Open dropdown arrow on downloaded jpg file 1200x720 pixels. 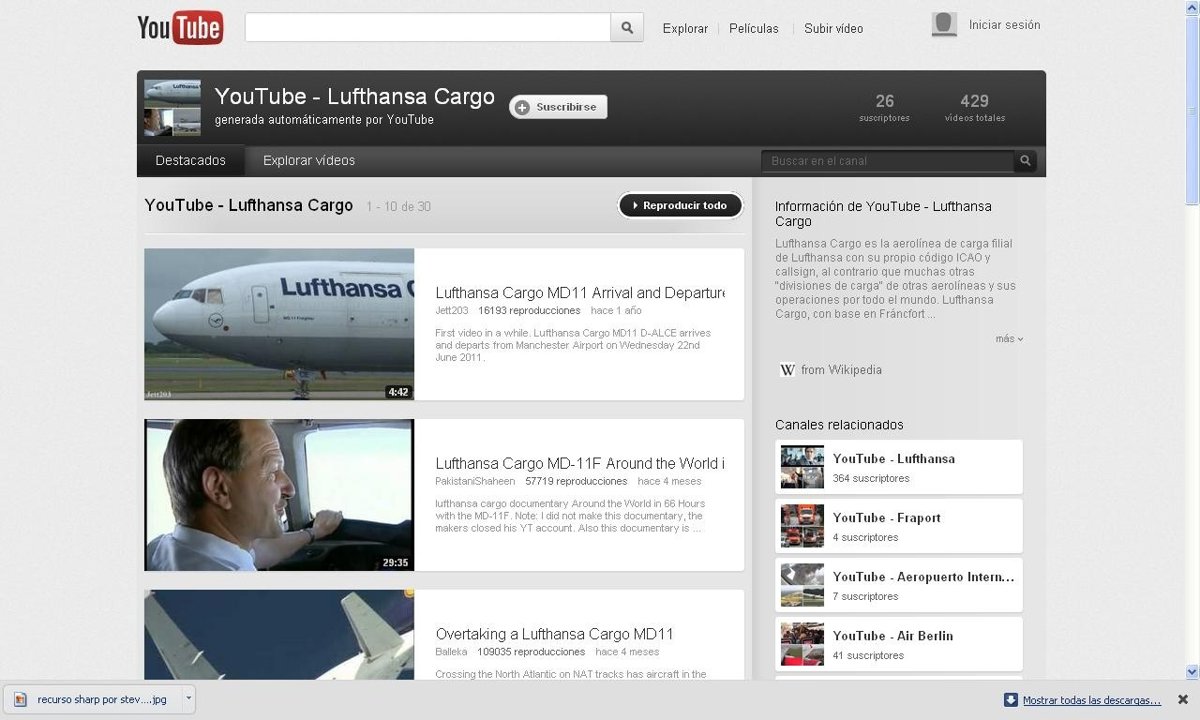tap(189, 700)
